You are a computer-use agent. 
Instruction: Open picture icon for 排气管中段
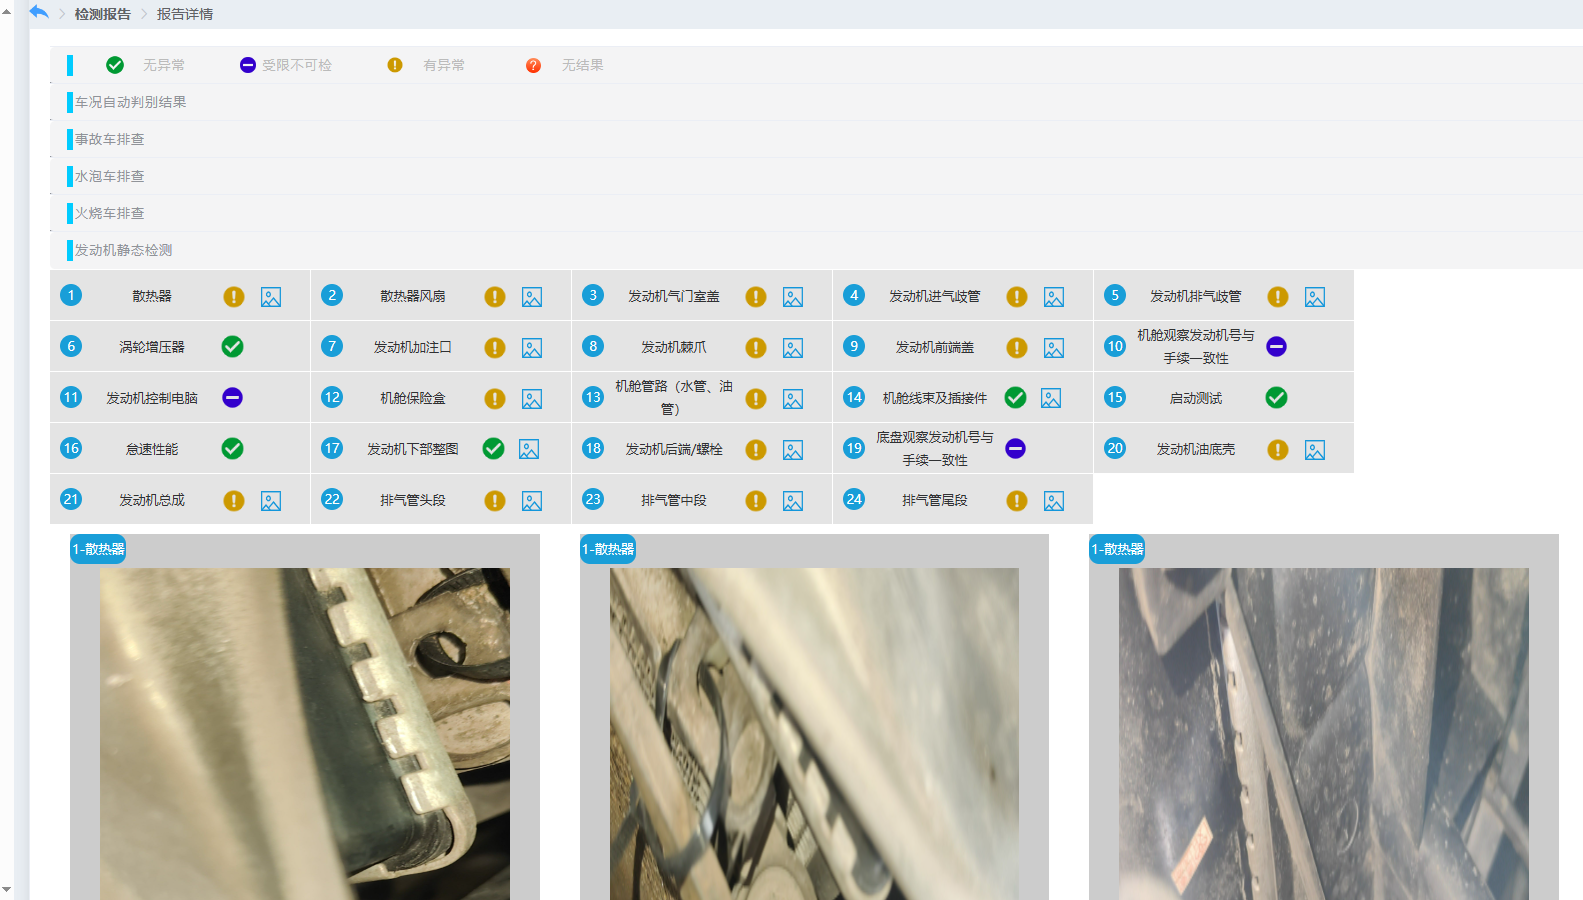click(793, 501)
